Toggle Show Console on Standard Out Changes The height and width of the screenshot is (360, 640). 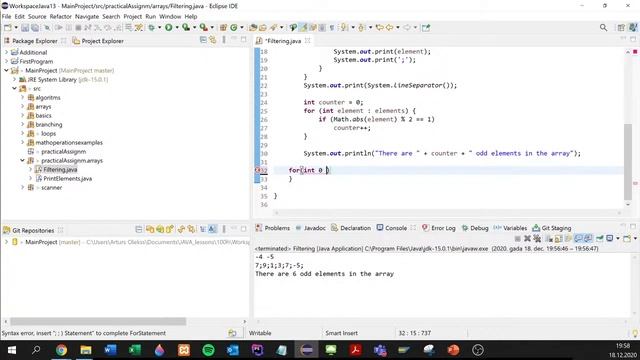pyautogui.click(x=578, y=238)
